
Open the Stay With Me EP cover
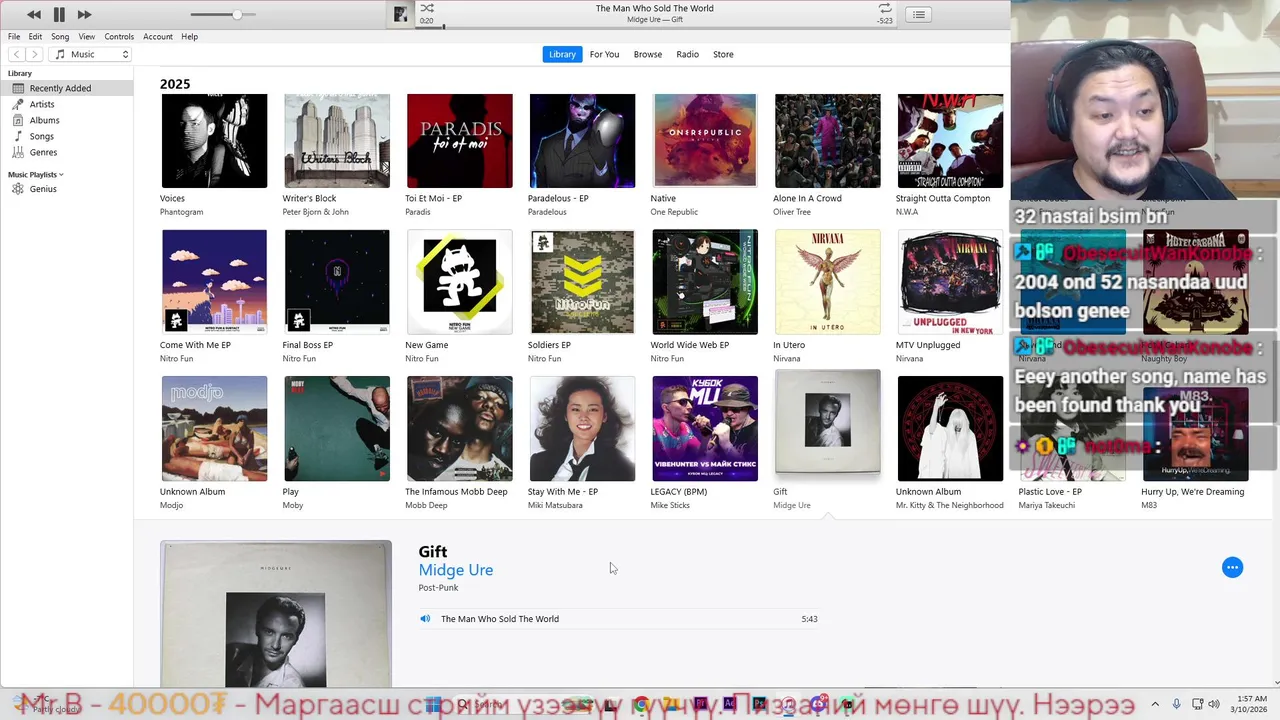tap(582, 428)
